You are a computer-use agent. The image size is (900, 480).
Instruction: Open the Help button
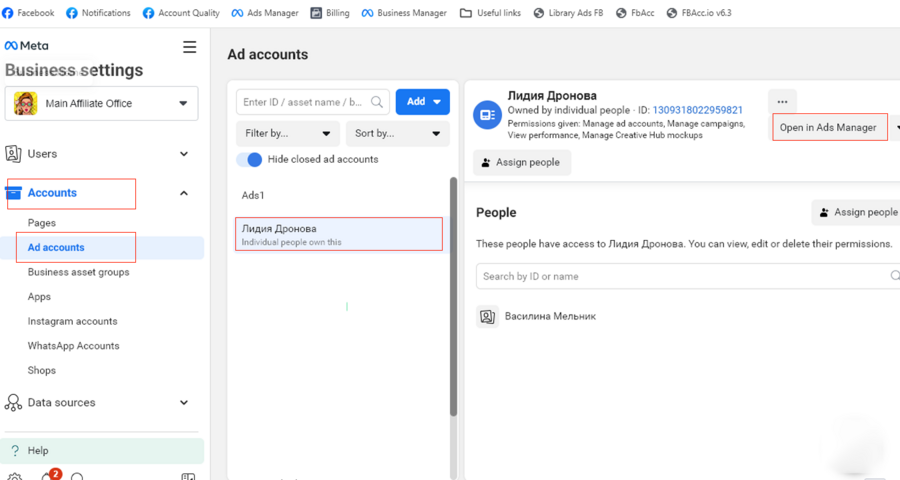pos(102,451)
